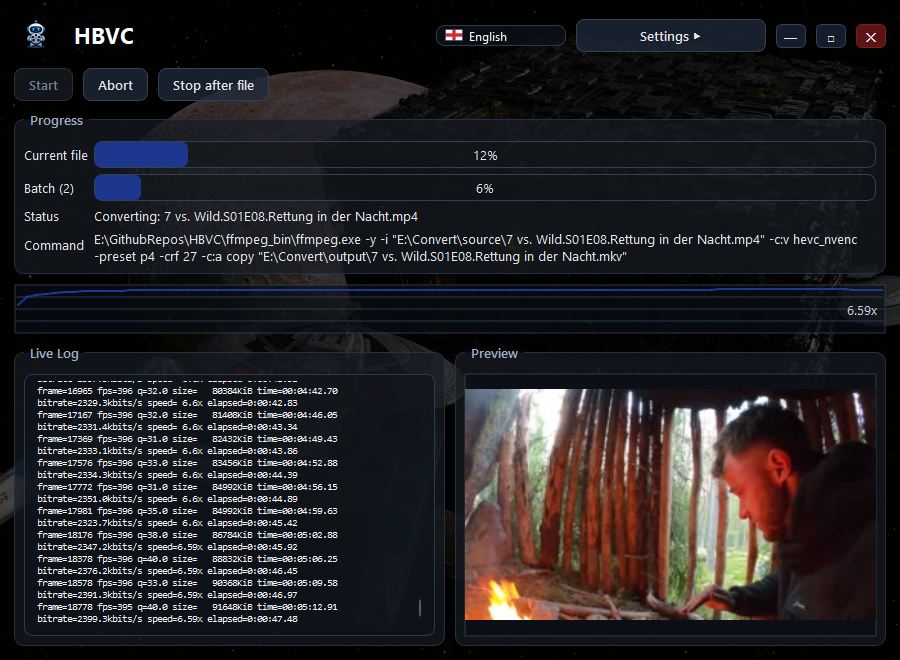Click the Status text Converting: 7 vs. Wild

point(256,216)
